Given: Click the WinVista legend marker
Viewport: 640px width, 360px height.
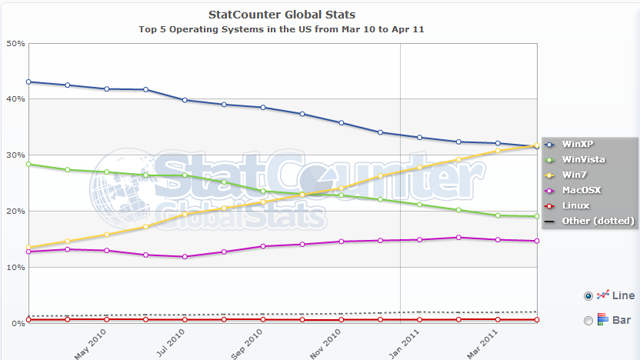Looking at the screenshot, I should (550, 160).
